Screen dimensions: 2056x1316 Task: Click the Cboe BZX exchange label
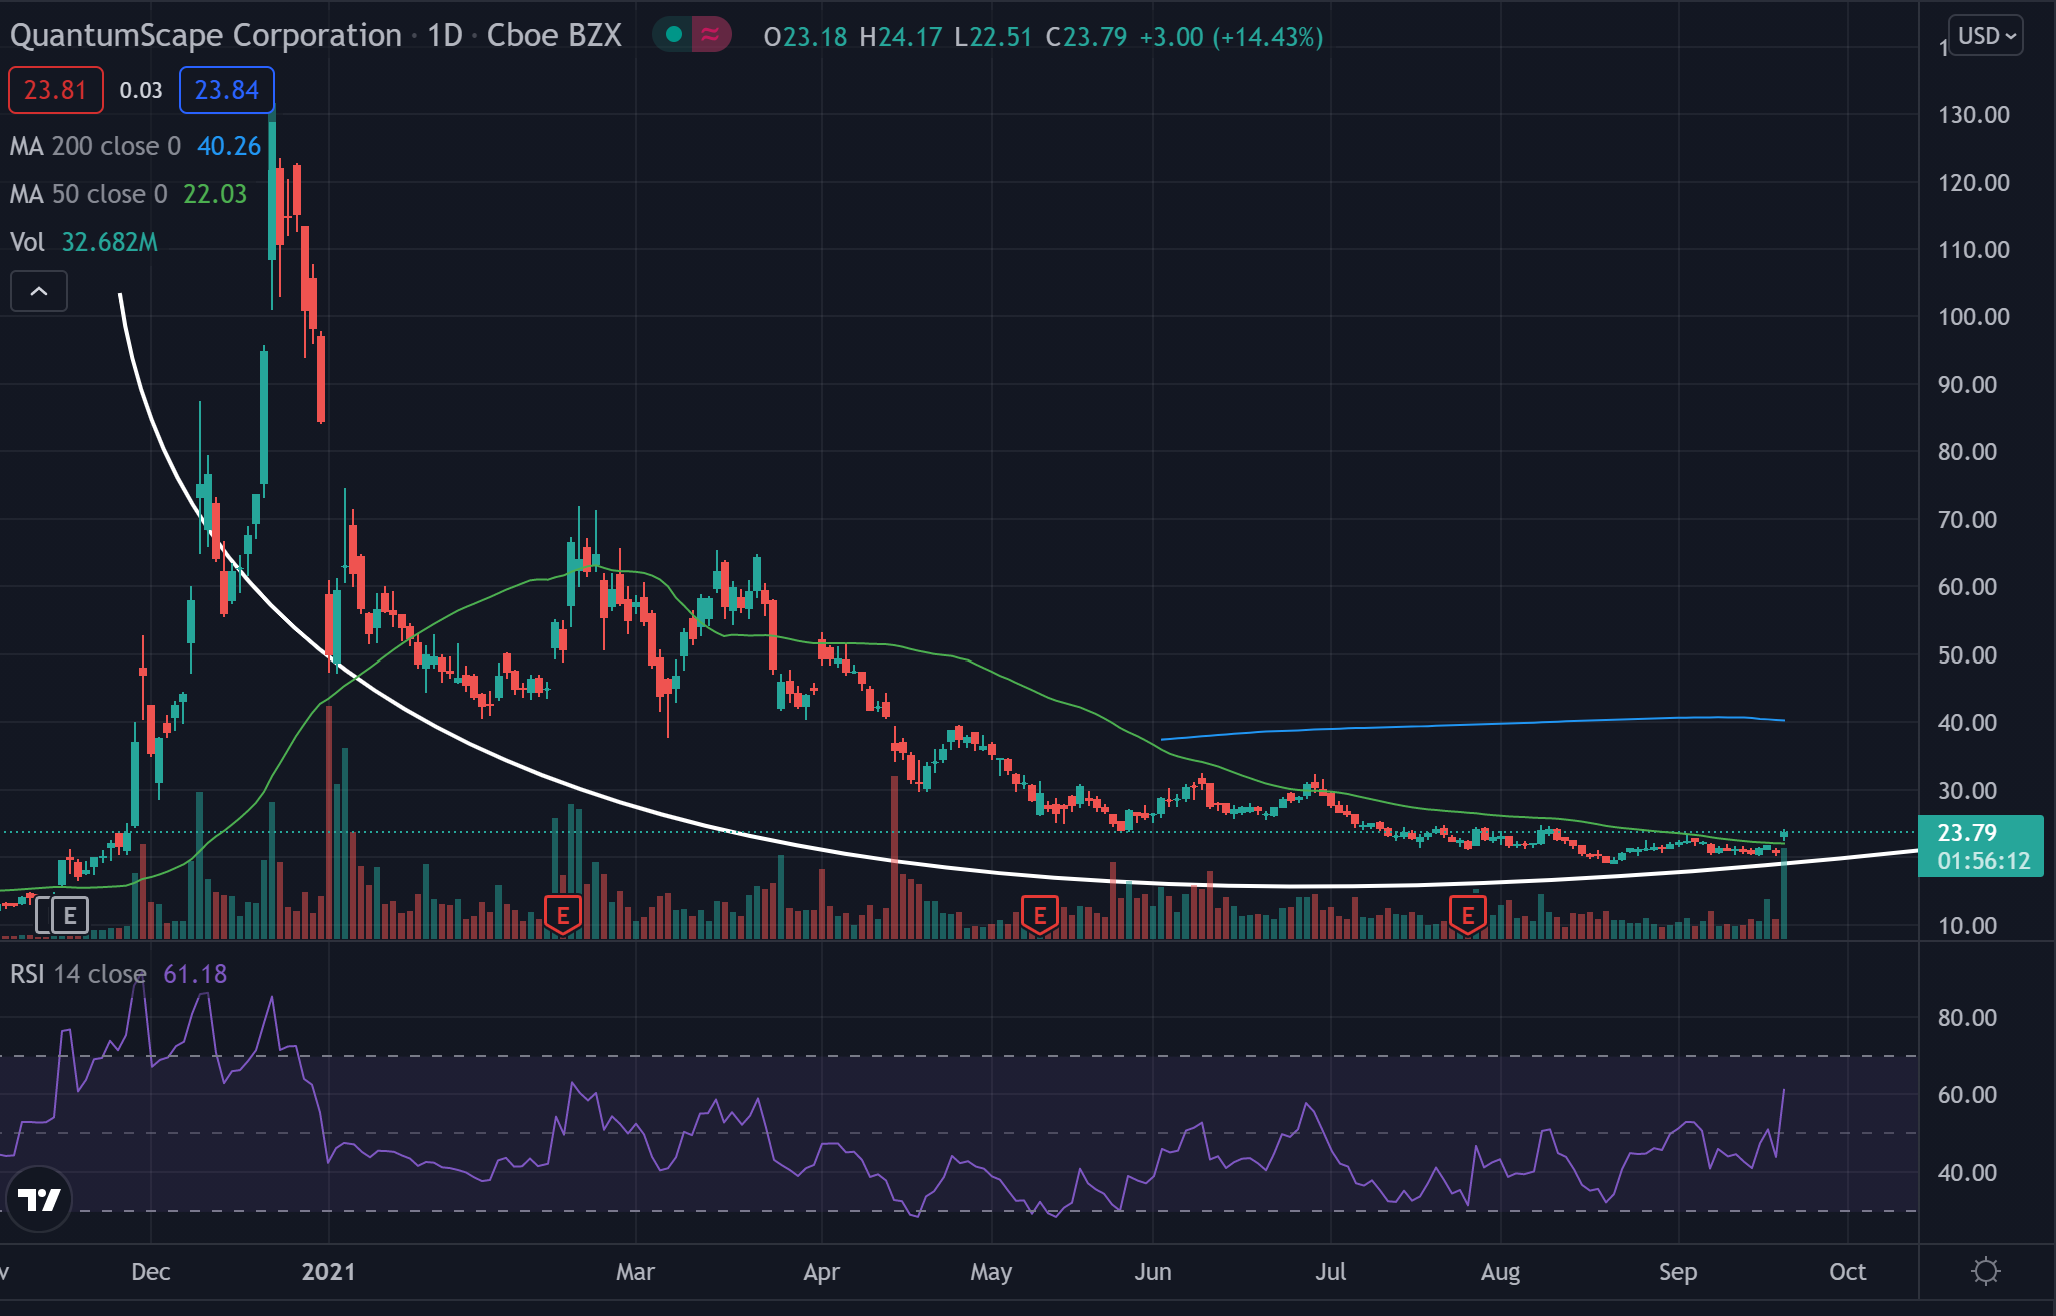tap(554, 35)
